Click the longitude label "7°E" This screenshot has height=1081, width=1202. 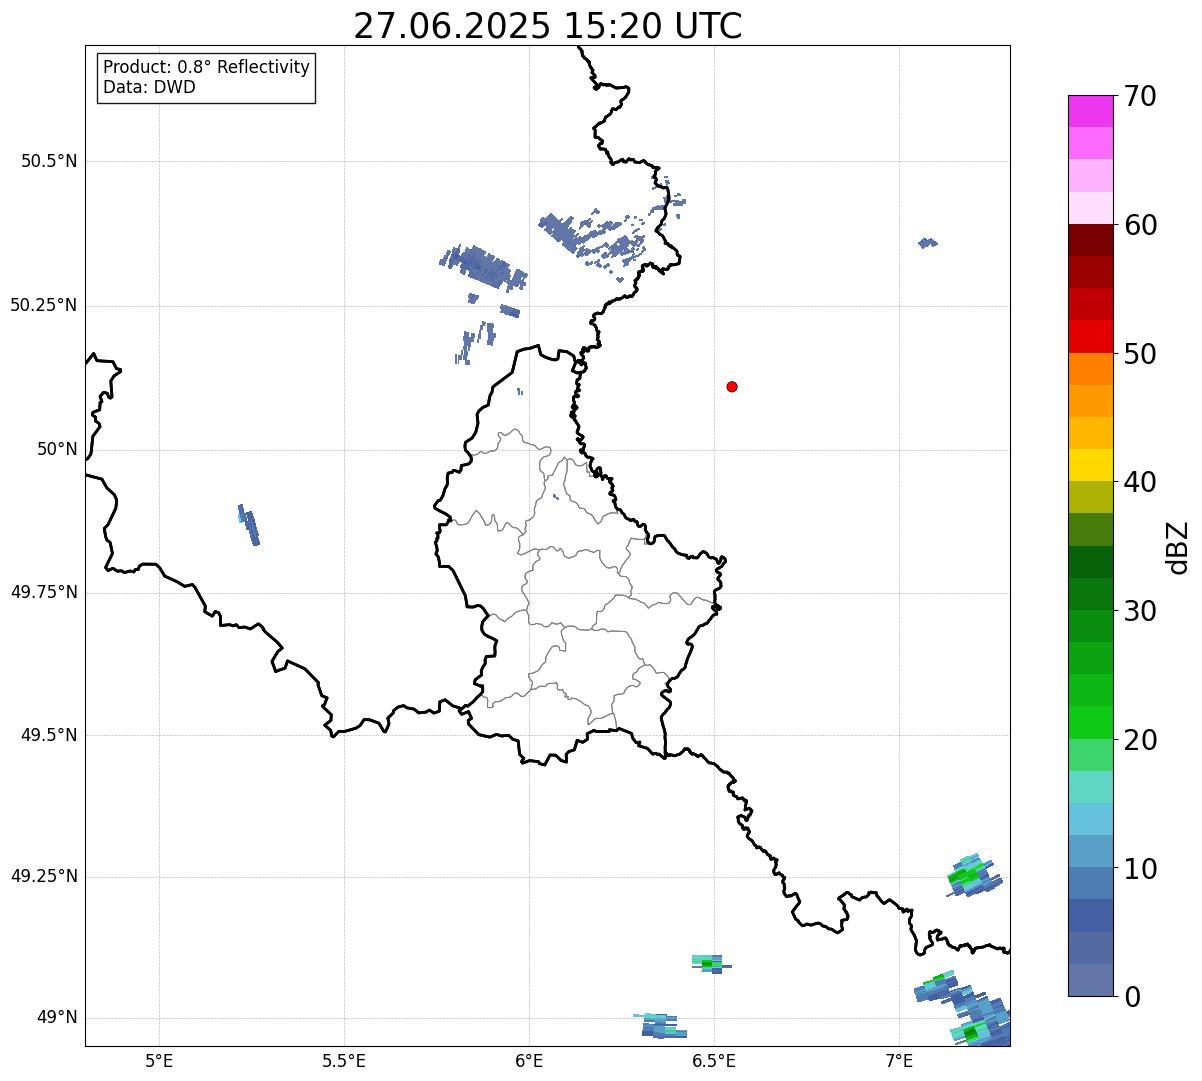coord(899,1060)
